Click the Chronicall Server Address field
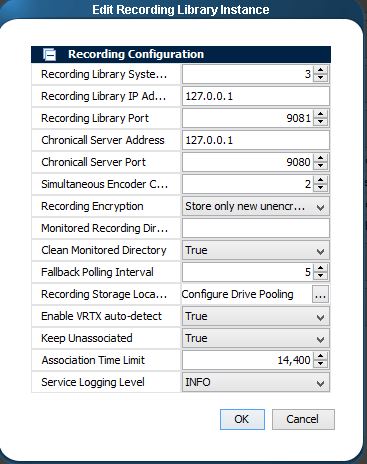Image resolution: width=367 pixels, height=464 pixels. (256, 140)
